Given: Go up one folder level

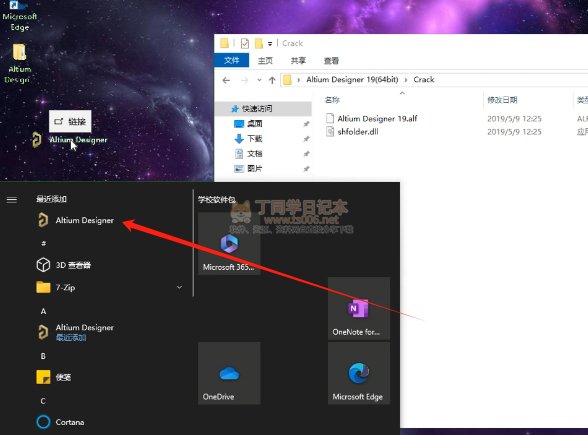Looking at the screenshot, I should (272, 80).
